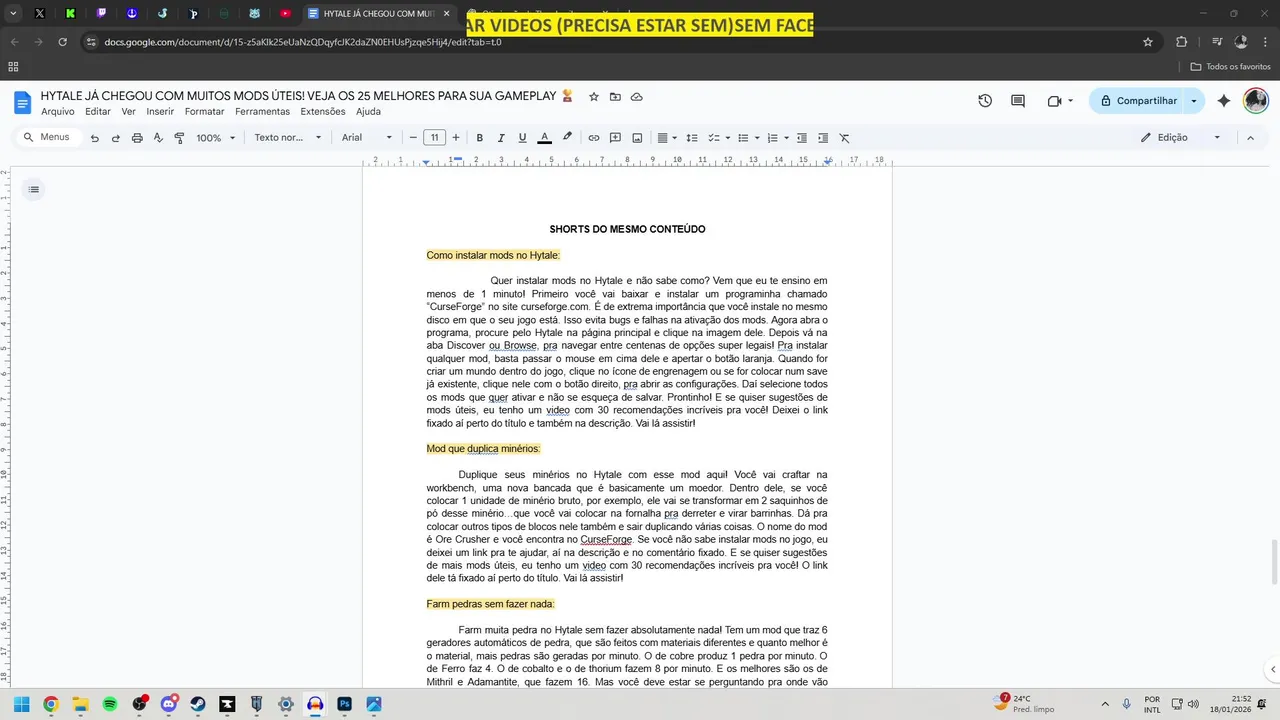Reload the page in the browser

coord(62,42)
